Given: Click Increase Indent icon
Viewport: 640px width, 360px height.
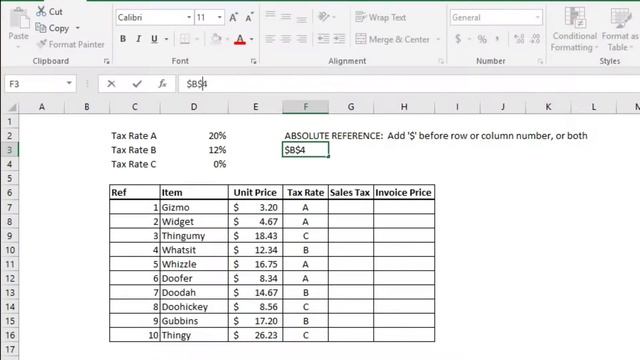Looking at the screenshot, I should point(339,39).
